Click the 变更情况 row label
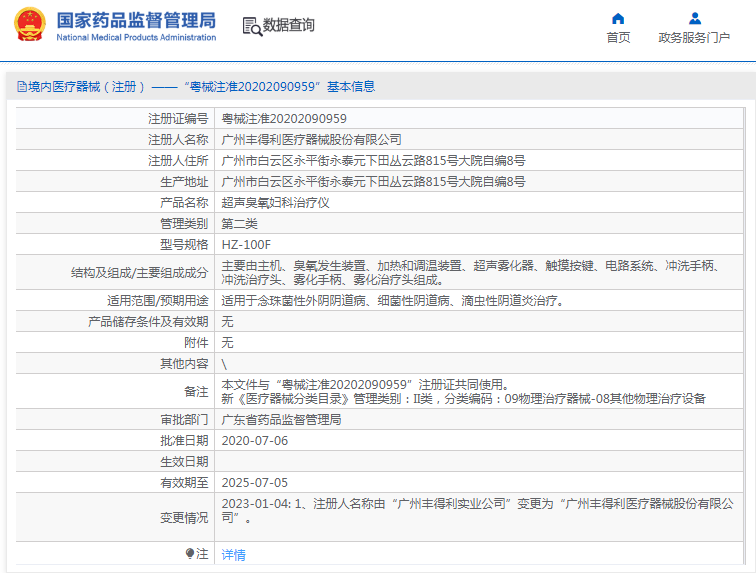 184,518
